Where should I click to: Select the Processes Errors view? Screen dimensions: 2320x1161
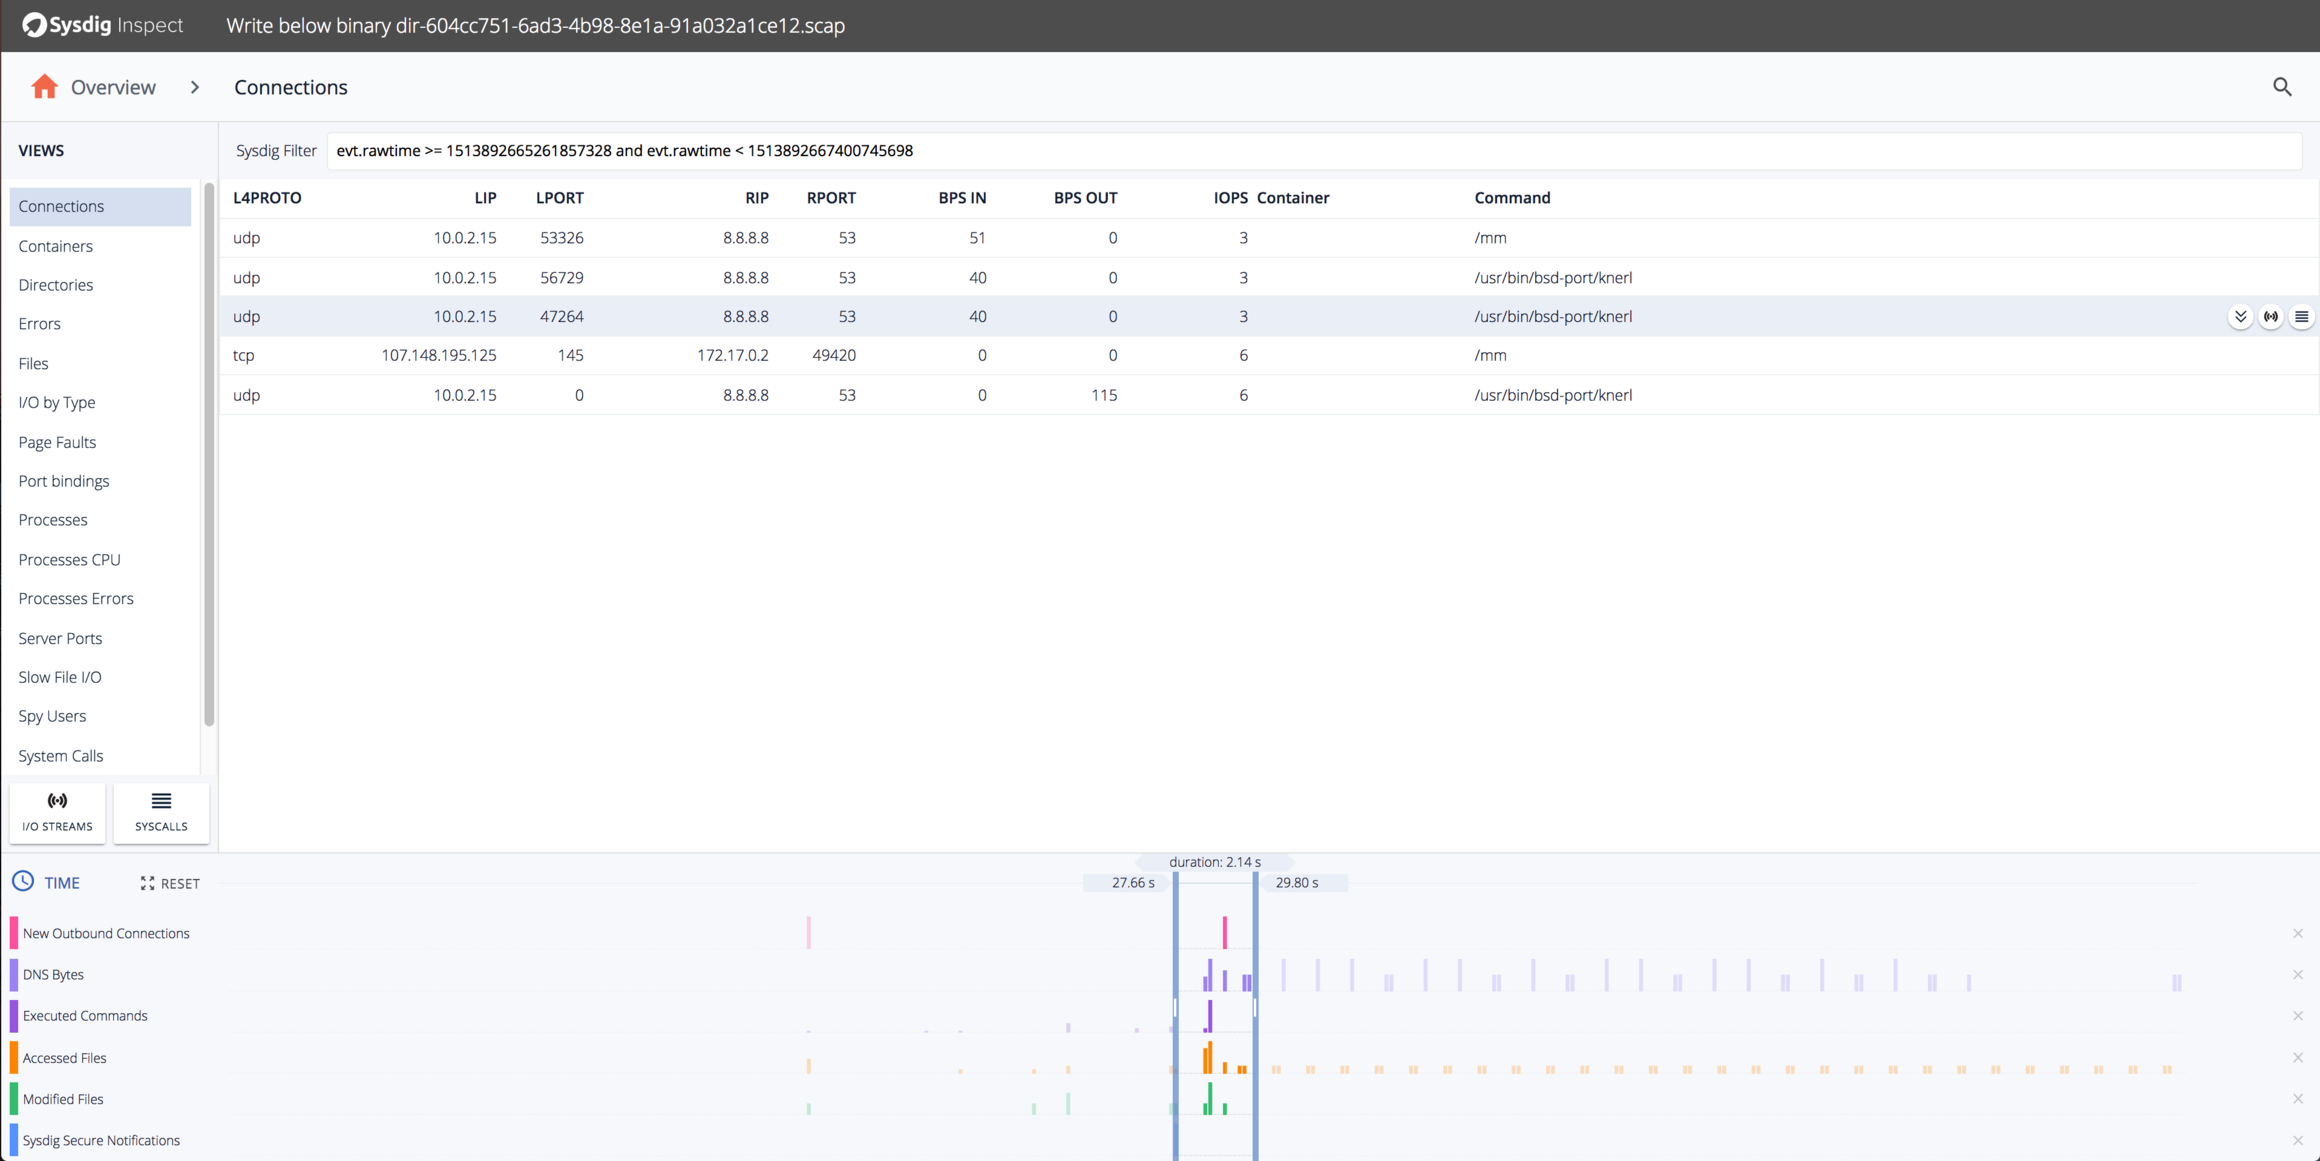[x=100, y=599]
